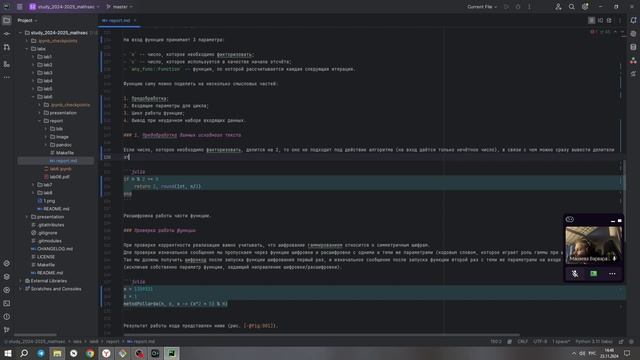Screen dimensions: 640x360
Task: Open the Services tool window
Action: [x=7, y=290]
